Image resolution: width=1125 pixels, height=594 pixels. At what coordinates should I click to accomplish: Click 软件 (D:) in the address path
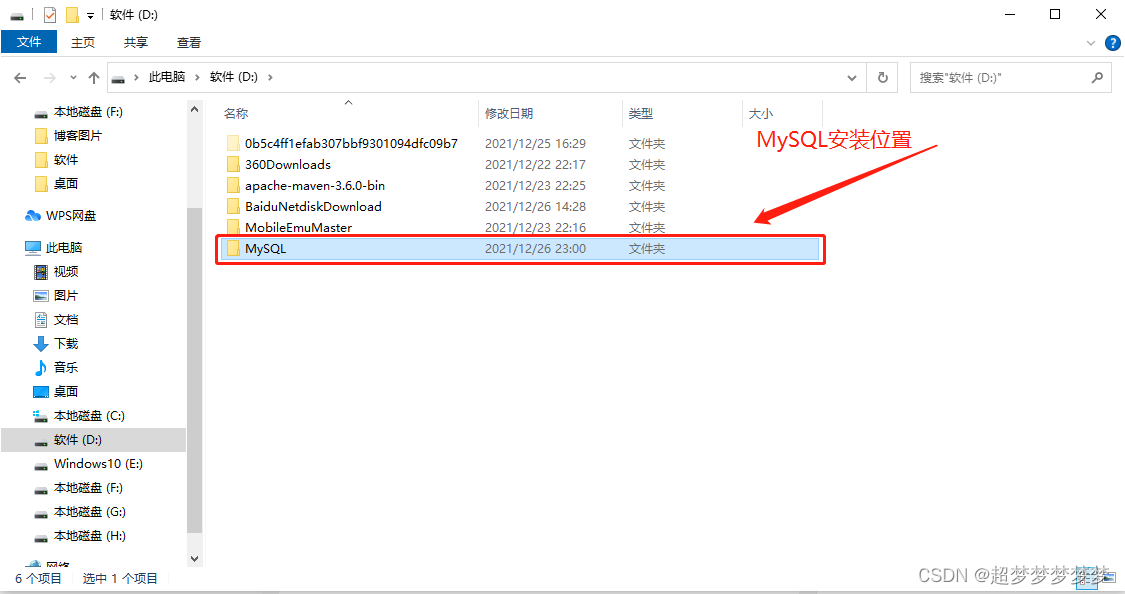233,77
